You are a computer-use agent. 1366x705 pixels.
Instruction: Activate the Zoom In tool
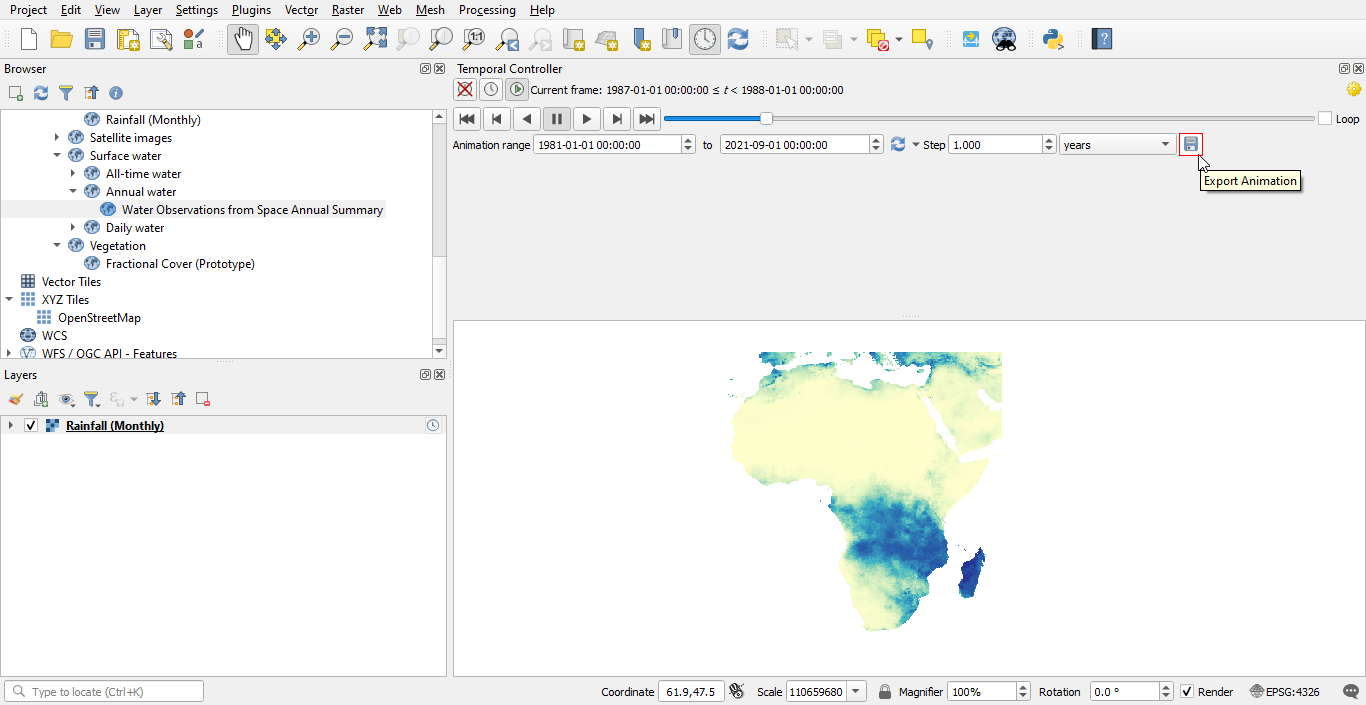click(309, 39)
